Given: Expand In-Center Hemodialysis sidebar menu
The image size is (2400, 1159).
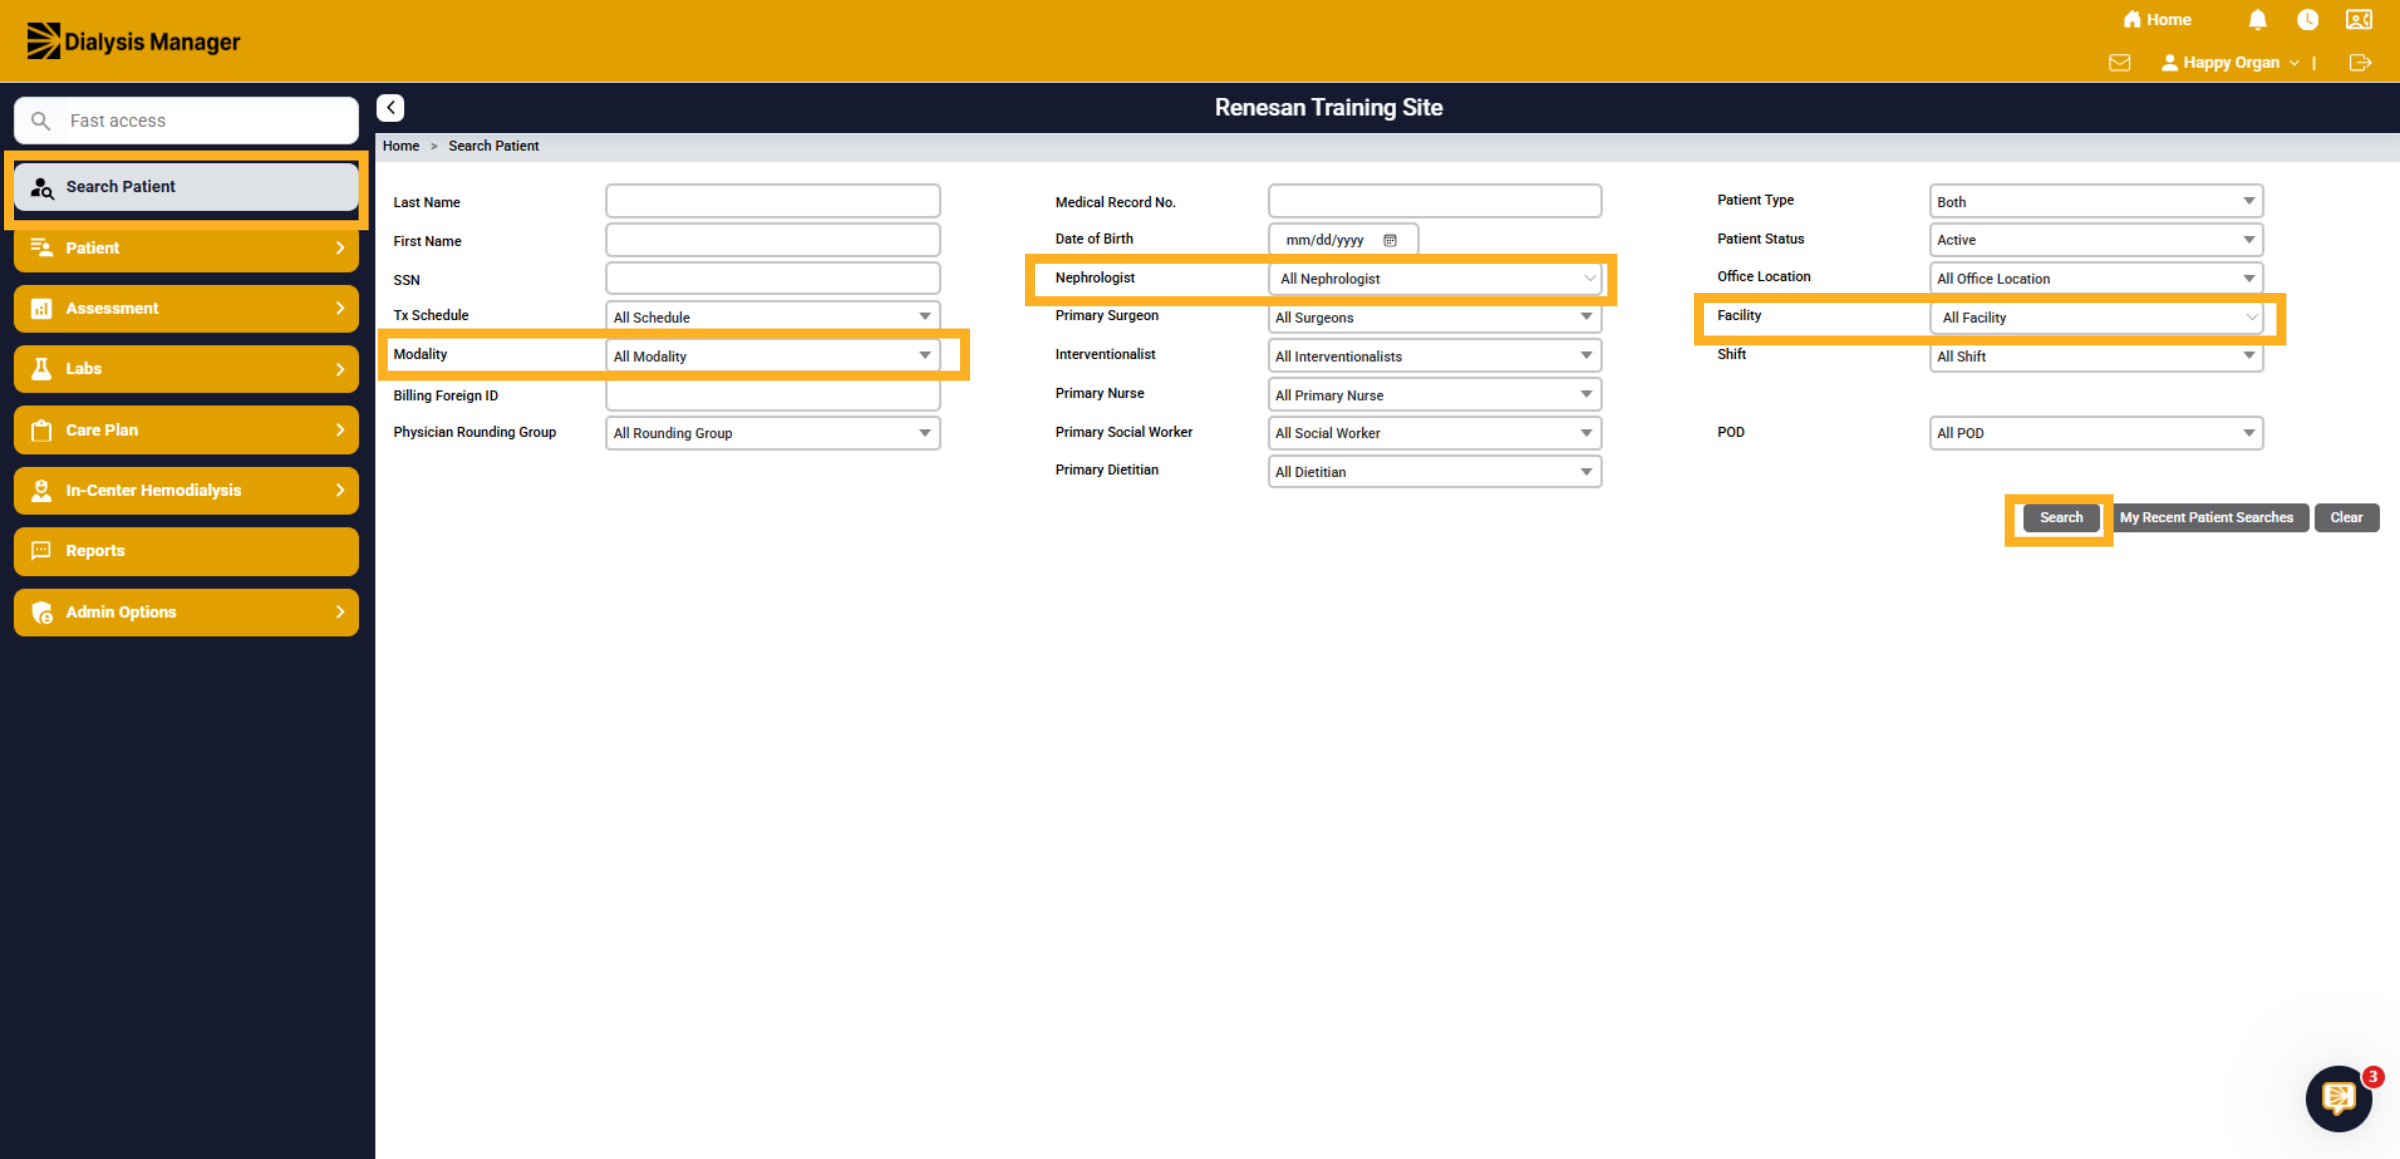Looking at the screenshot, I should point(186,490).
